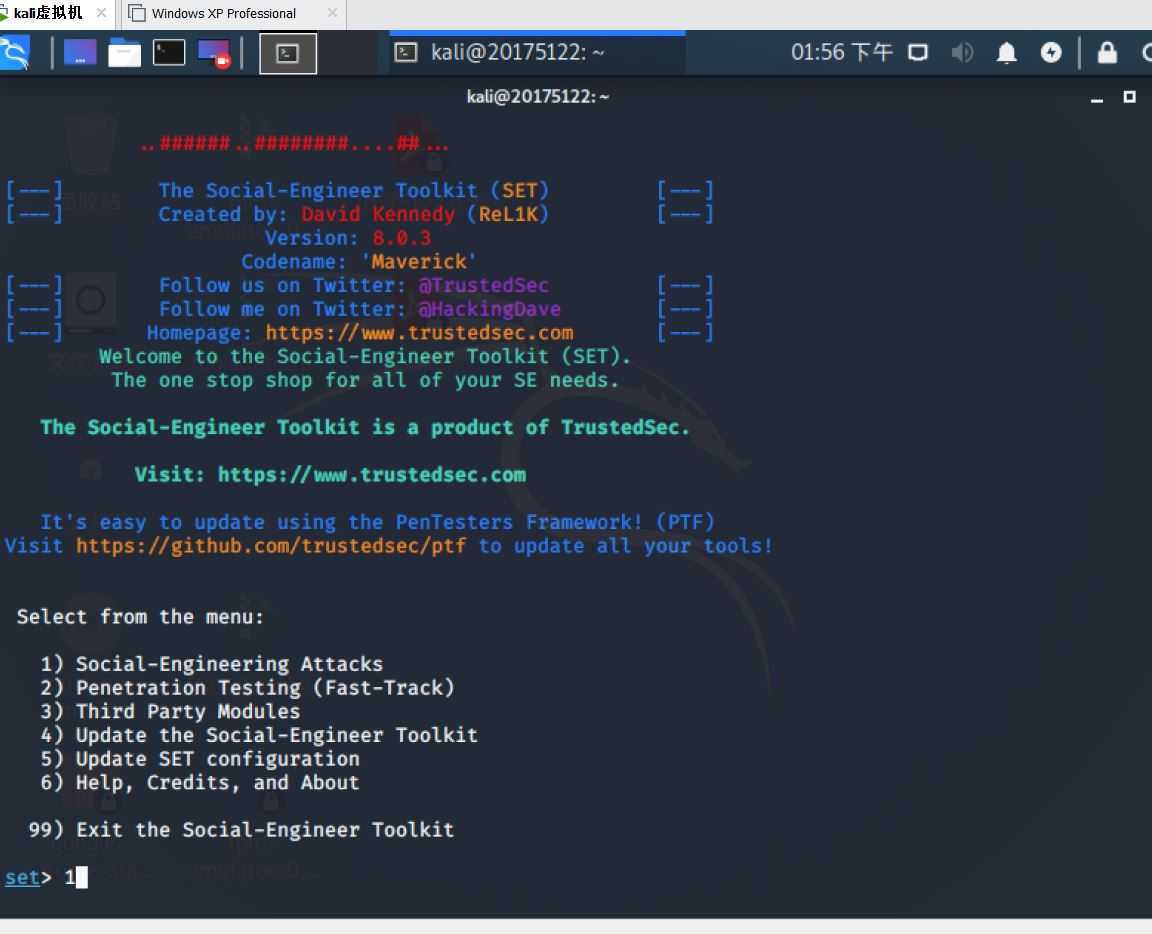The width and height of the screenshot is (1152, 934).
Task: Open the display settings tray icon
Action: point(918,53)
